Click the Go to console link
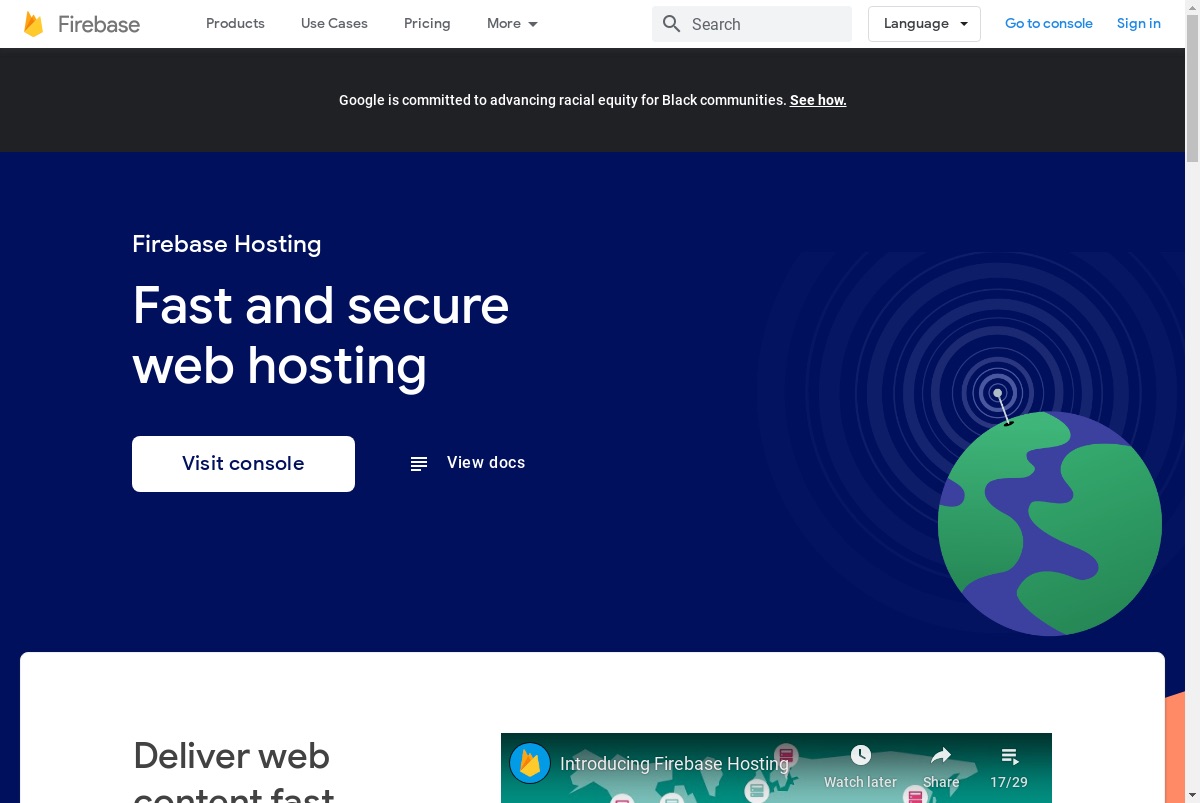The width and height of the screenshot is (1200, 803). (1049, 23)
